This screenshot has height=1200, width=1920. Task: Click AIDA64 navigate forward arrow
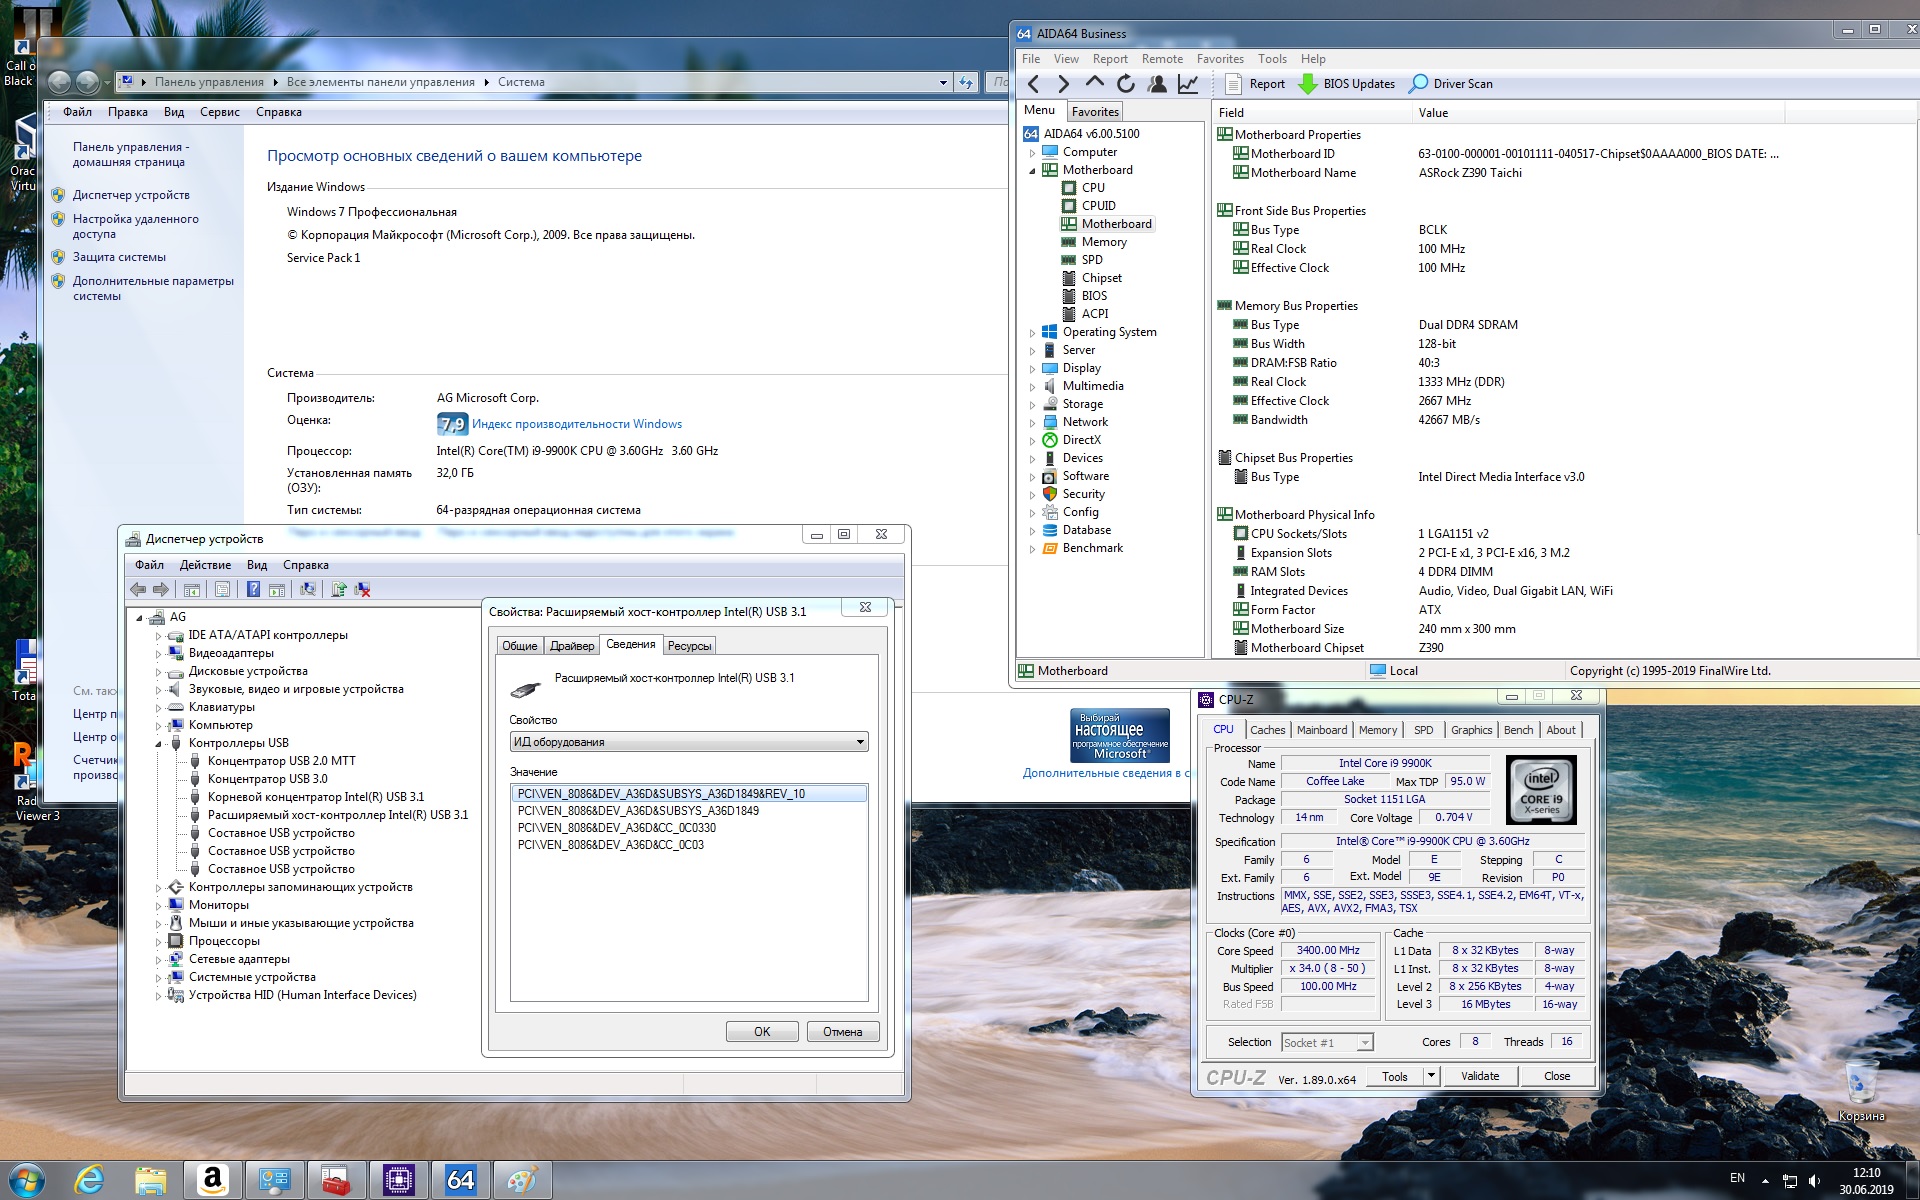[1064, 84]
